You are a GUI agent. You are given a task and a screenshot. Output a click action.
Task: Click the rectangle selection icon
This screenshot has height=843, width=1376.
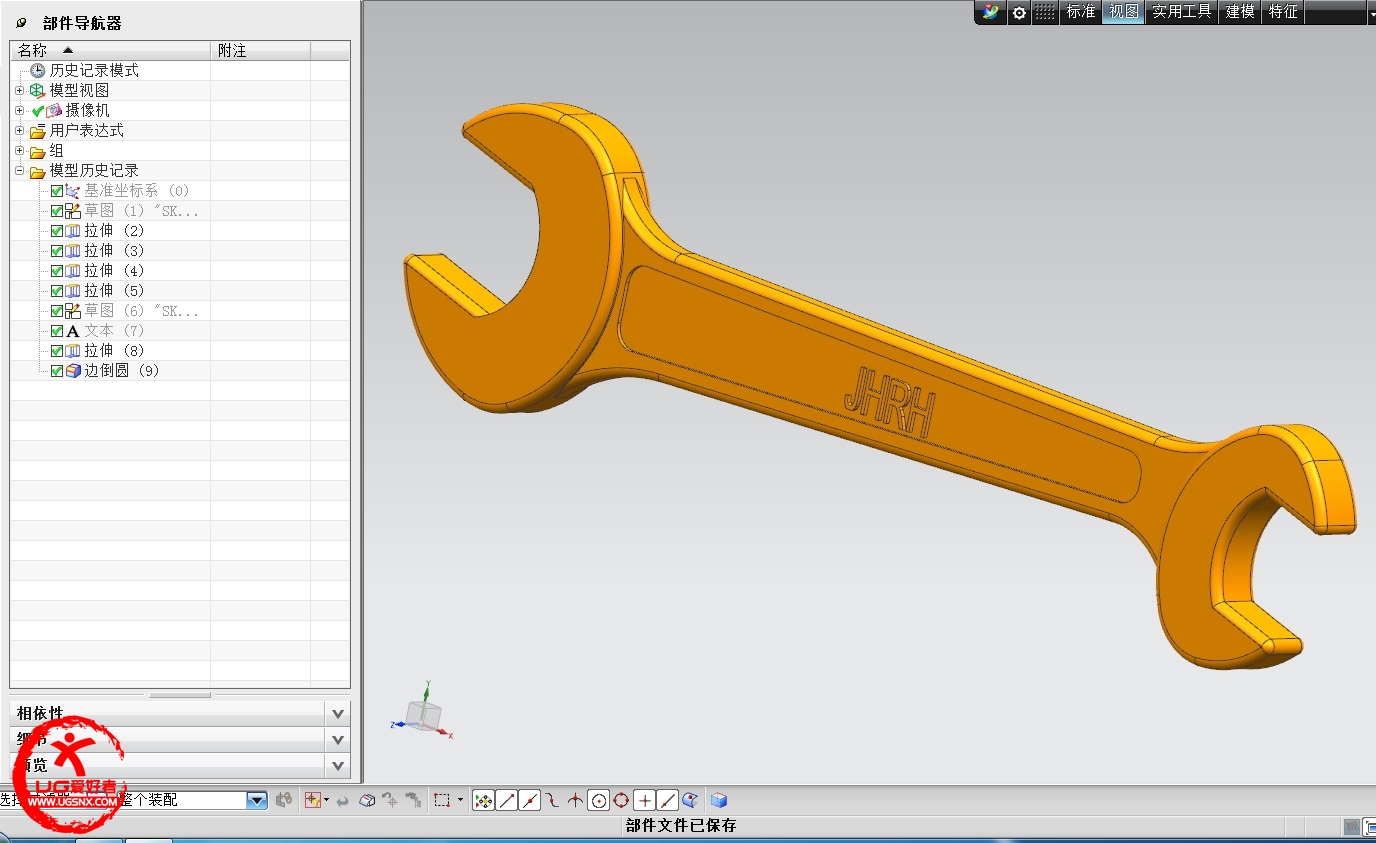[442, 800]
